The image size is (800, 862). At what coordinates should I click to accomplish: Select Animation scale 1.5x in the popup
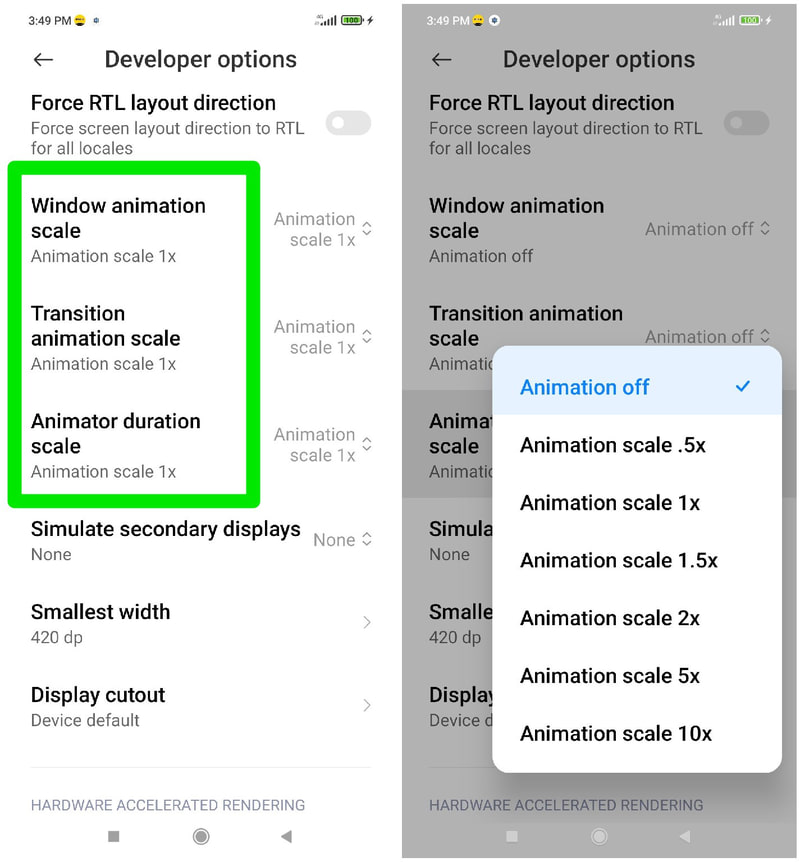(x=618, y=561)
